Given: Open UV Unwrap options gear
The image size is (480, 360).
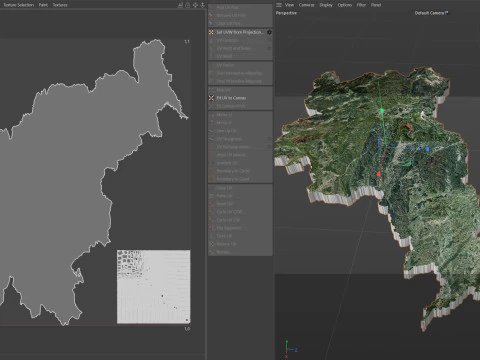Looking at the screenshot, I should [269, 40].
